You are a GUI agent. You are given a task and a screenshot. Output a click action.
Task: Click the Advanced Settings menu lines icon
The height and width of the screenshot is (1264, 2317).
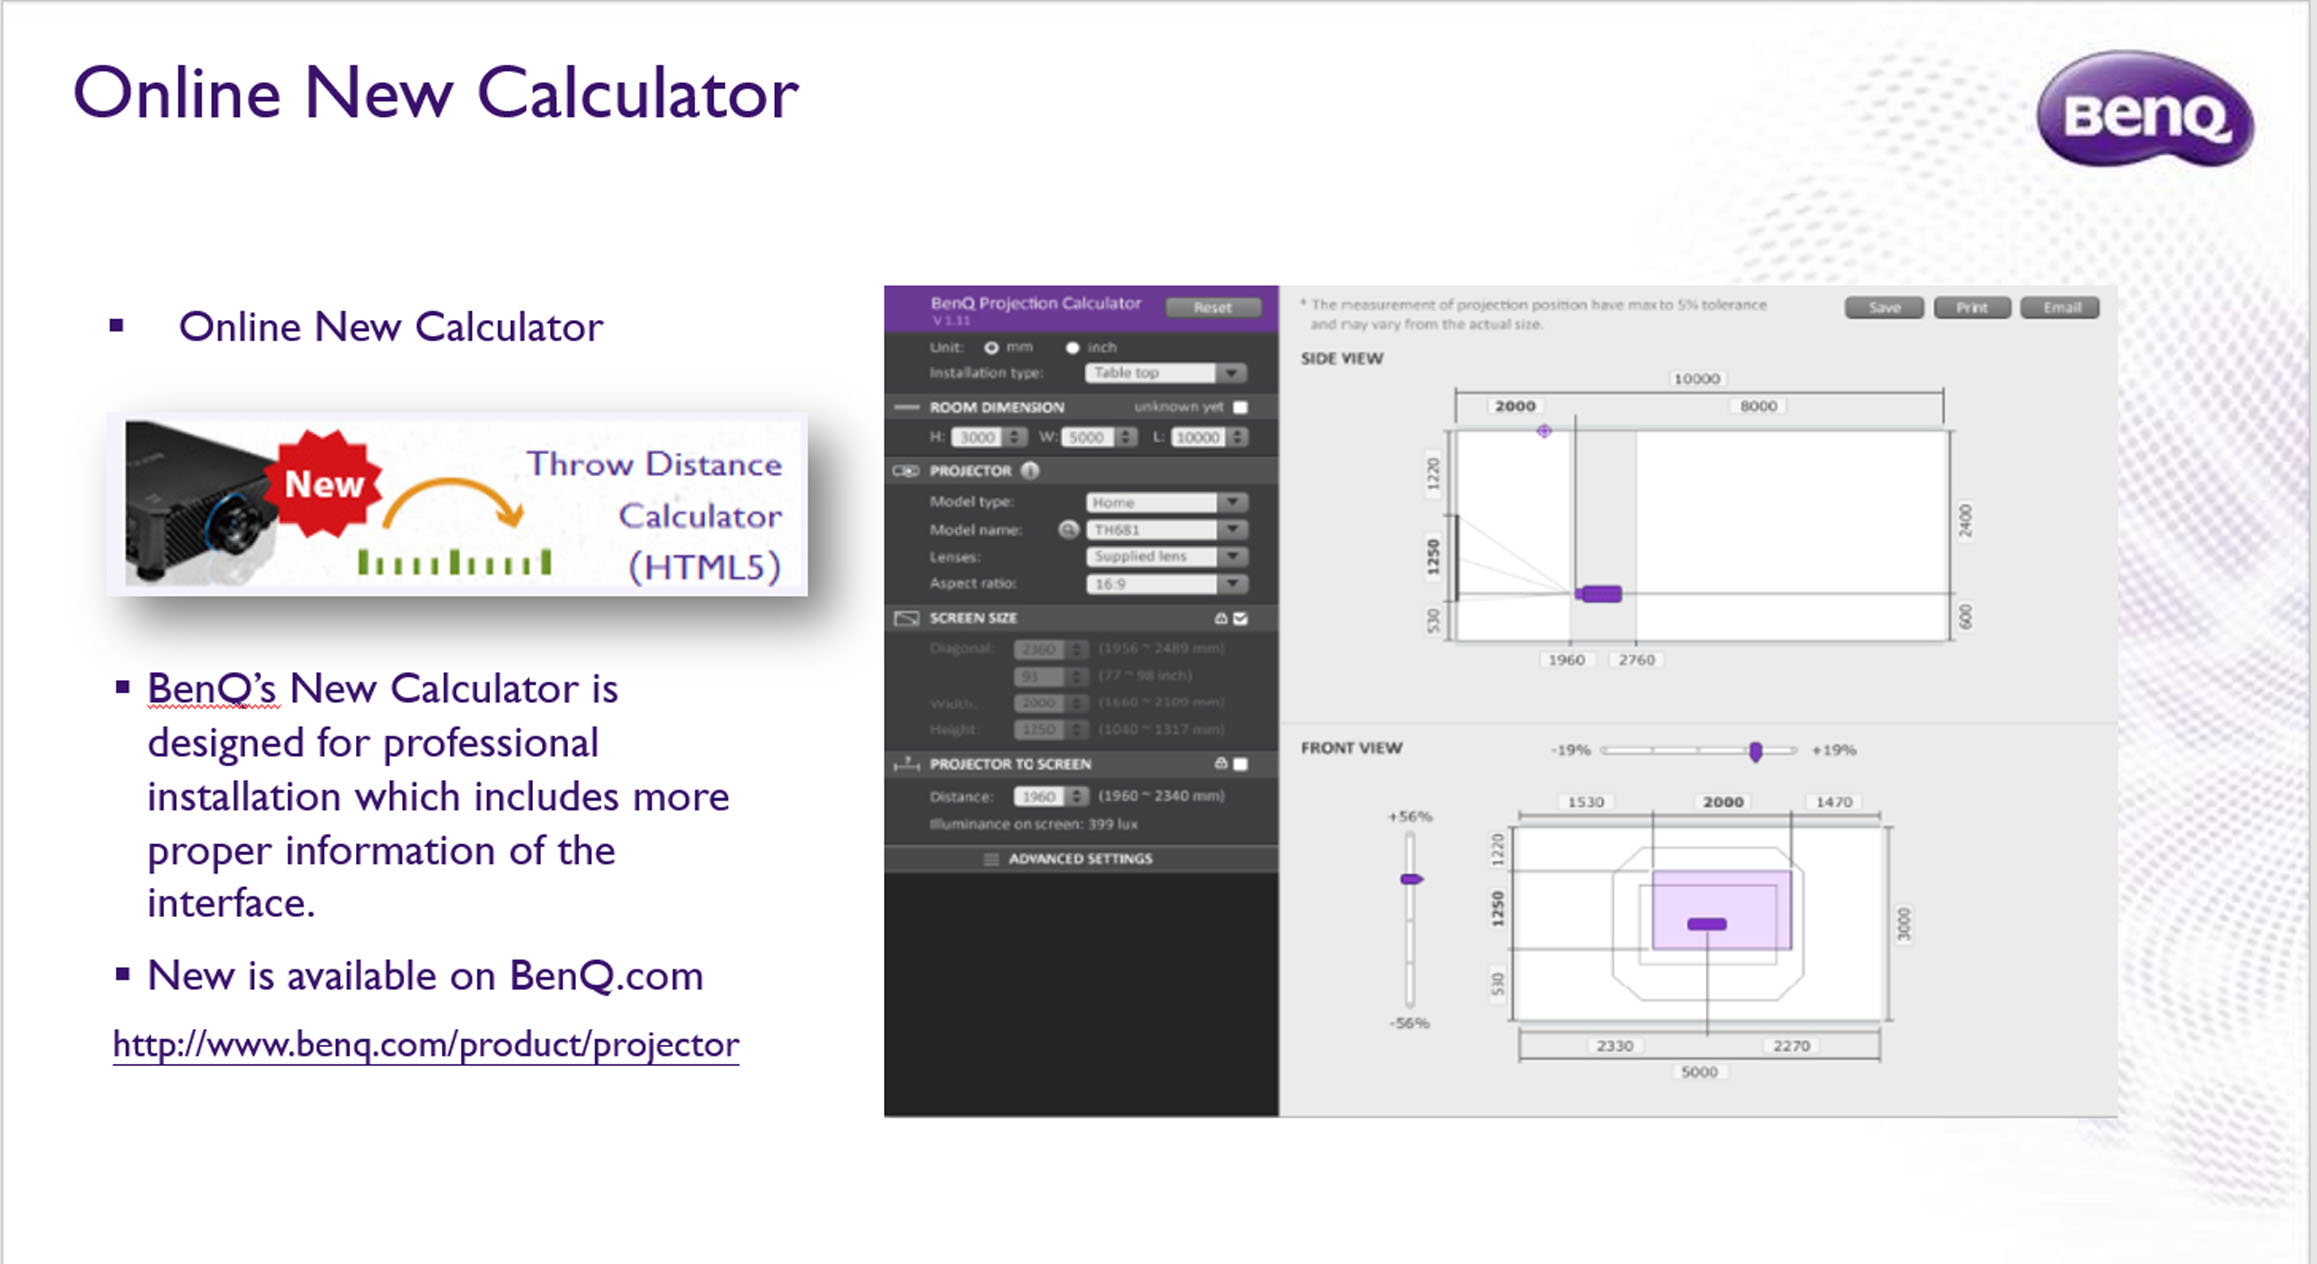click(991, 859)
